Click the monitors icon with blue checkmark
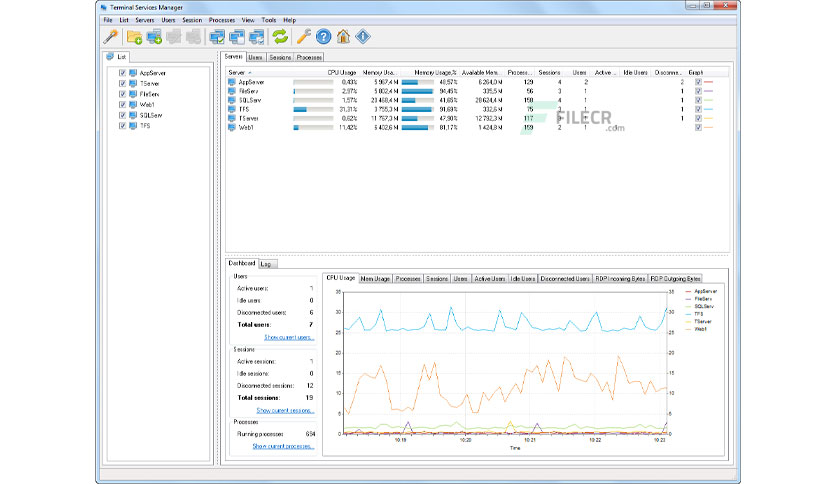Viewport: 836px width, 484px height. tap(256, 37)
